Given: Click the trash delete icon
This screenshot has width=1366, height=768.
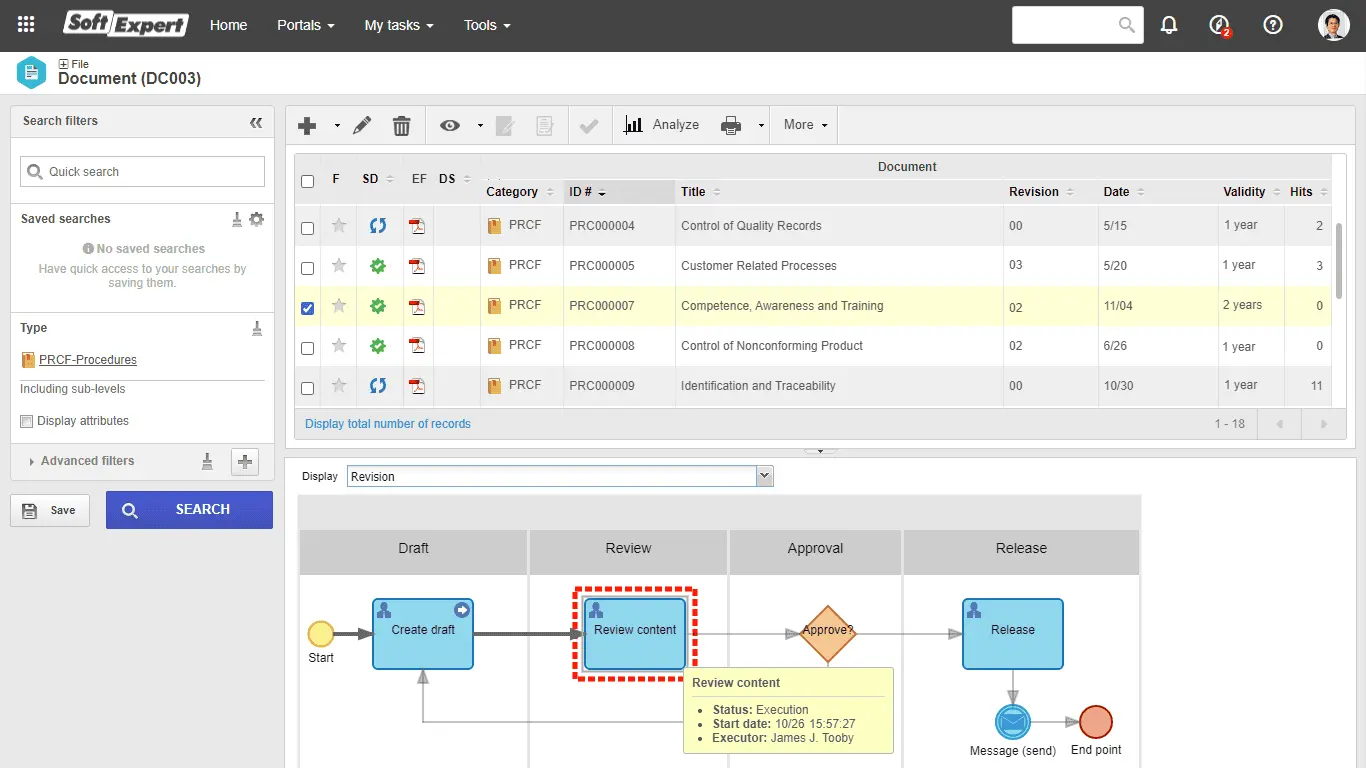Looking at the screenshot, I should coord(401,125).
